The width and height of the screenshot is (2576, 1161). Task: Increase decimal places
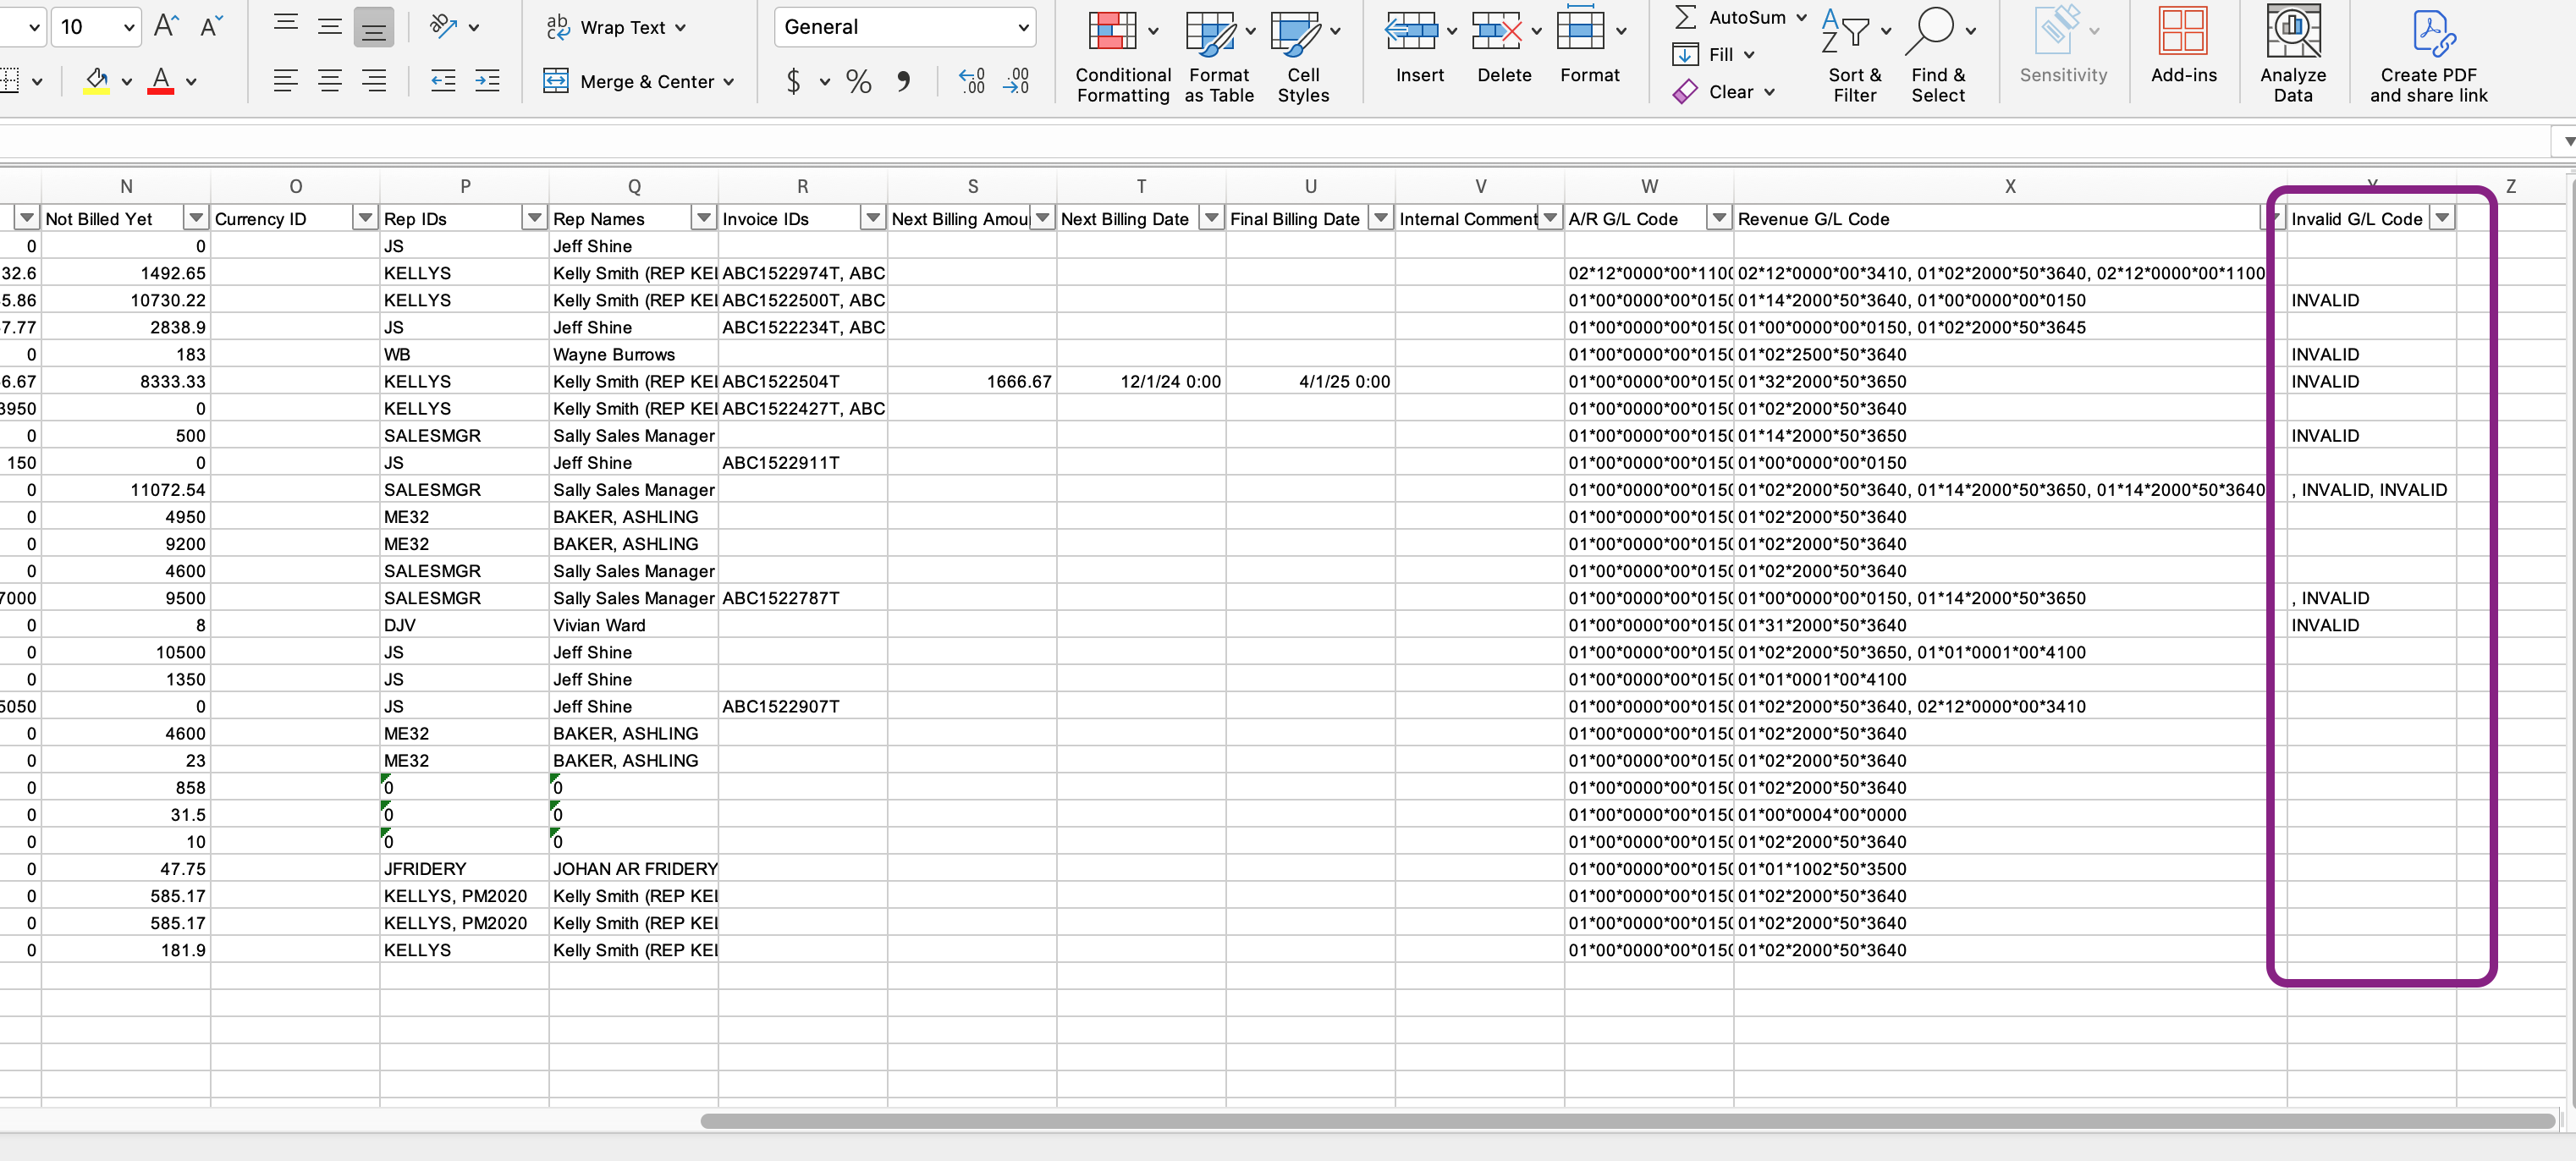972,81
